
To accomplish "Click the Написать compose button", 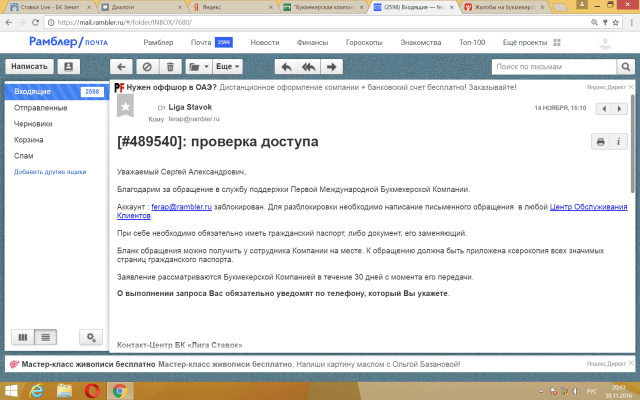I will 29,66.
